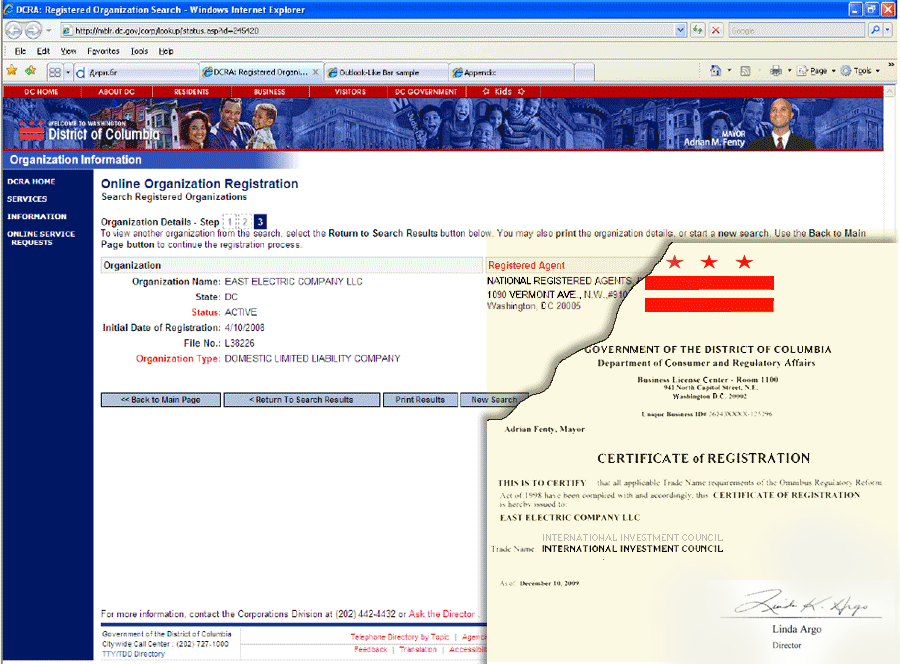Click the Add to Favorites star-plus icon

point(30,71)
